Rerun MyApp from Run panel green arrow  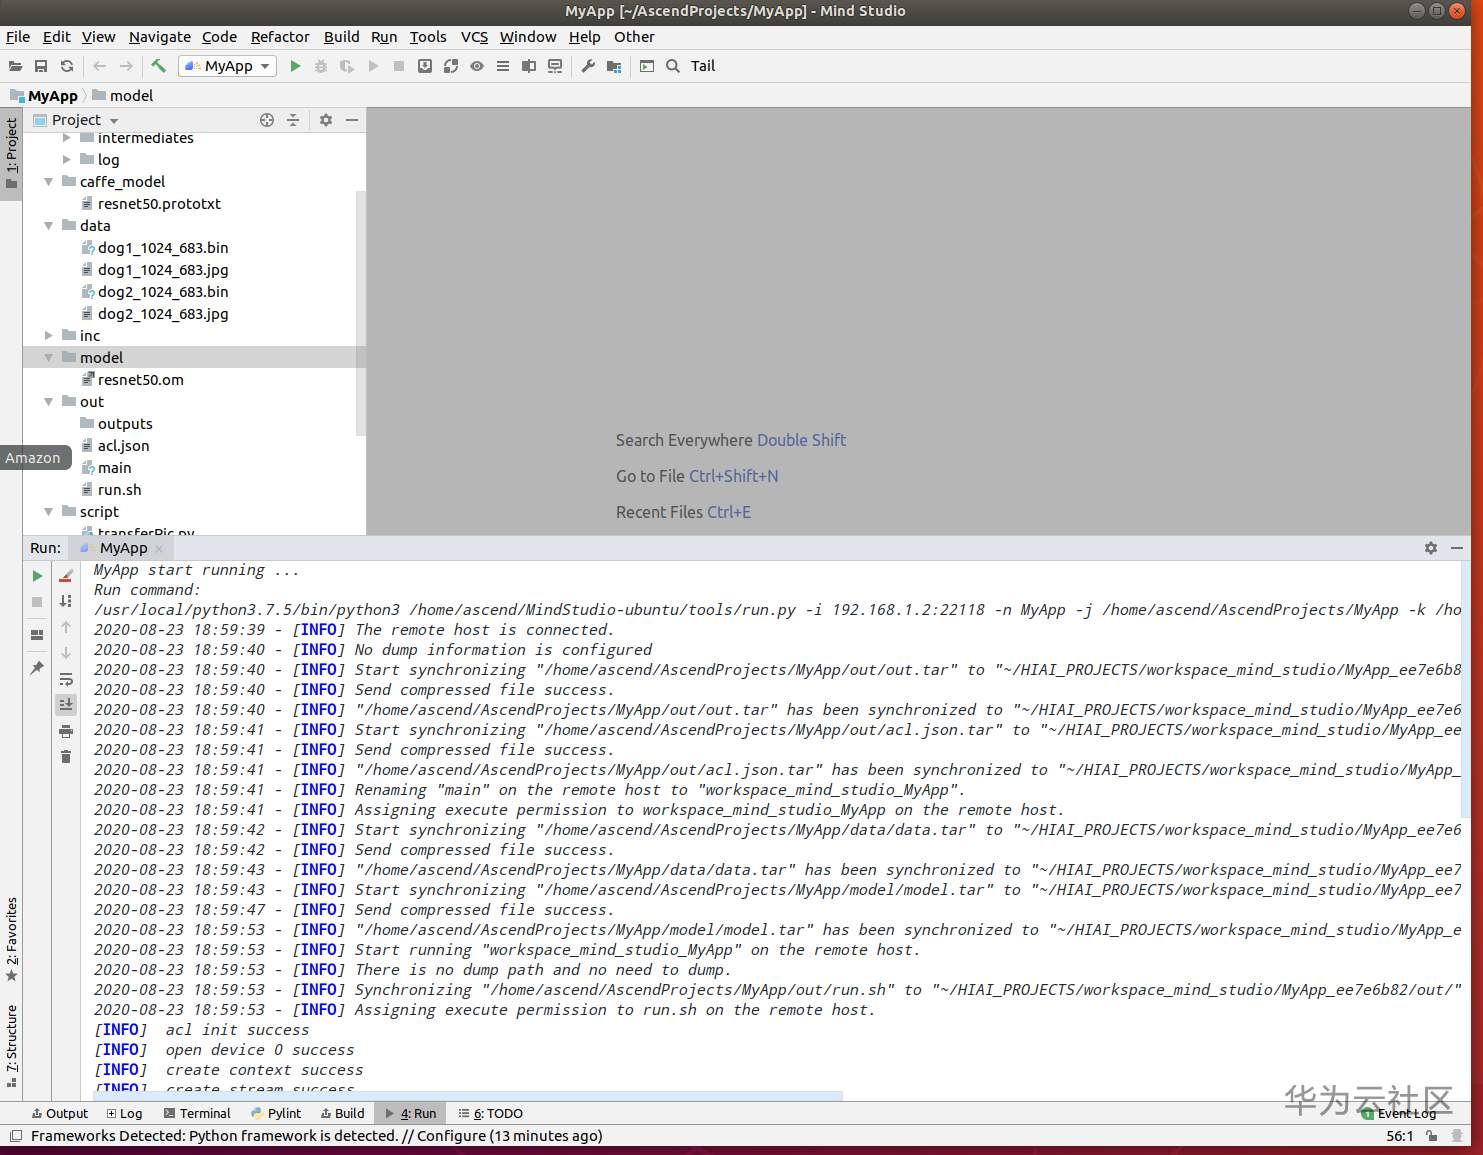37,576
